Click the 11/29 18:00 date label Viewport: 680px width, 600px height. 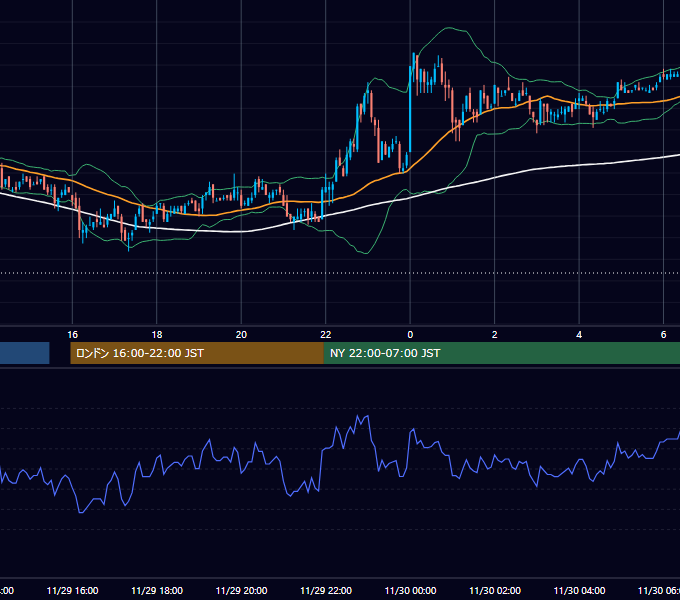157,590
